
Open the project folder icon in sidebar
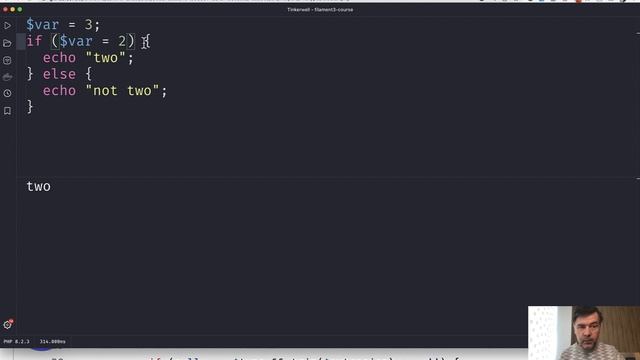7,43
